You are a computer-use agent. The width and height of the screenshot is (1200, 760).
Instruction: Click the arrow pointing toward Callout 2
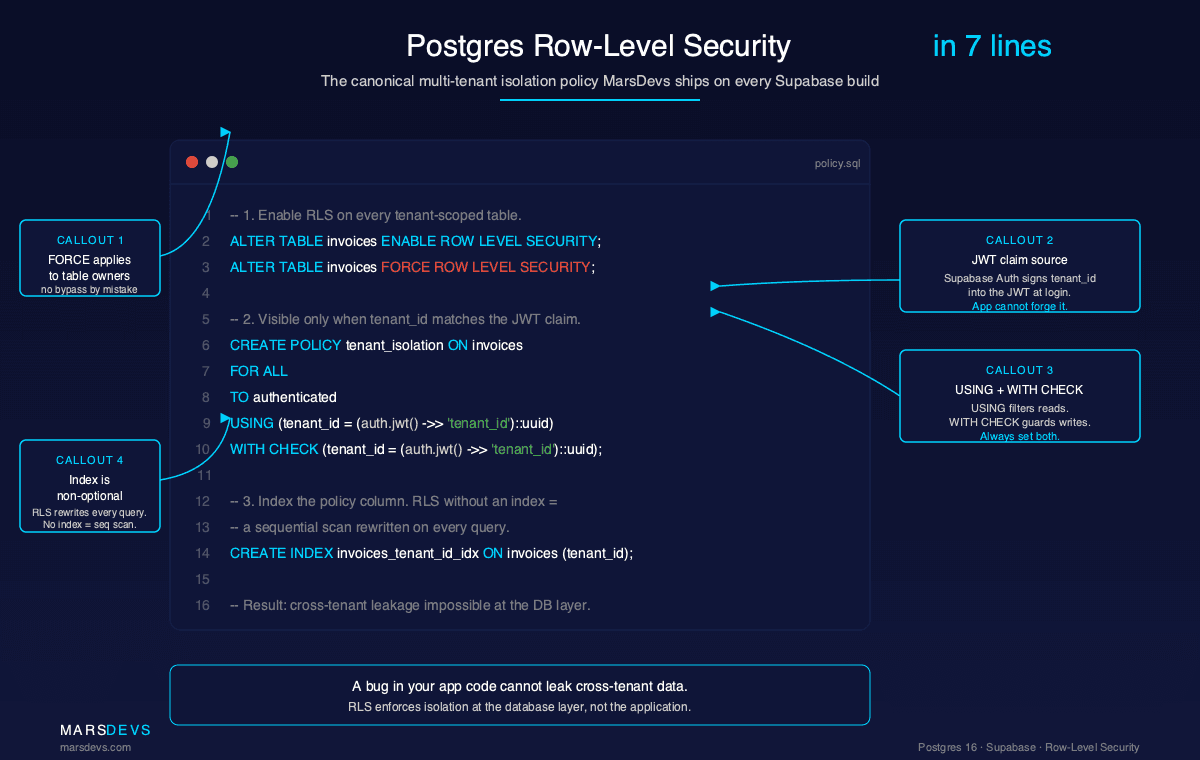(x=714, y=285)
